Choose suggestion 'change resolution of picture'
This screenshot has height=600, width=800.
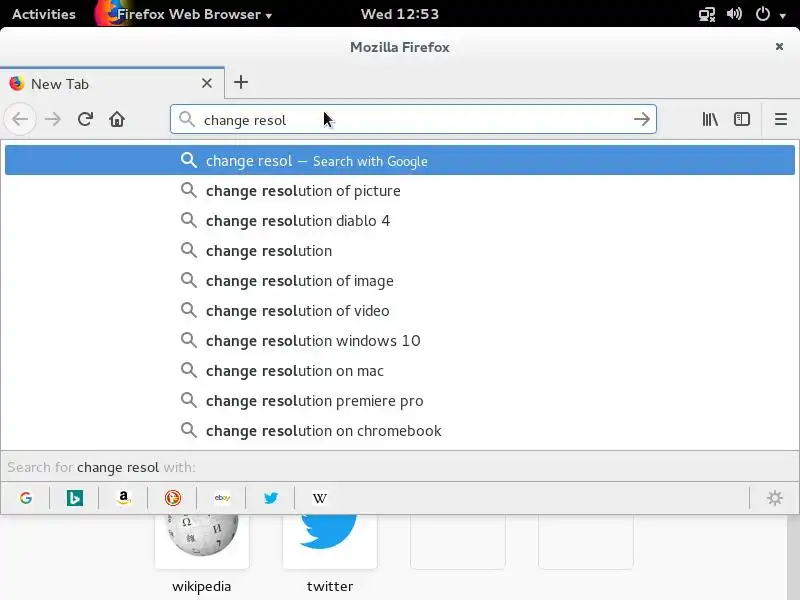click(x=400, y=190)
